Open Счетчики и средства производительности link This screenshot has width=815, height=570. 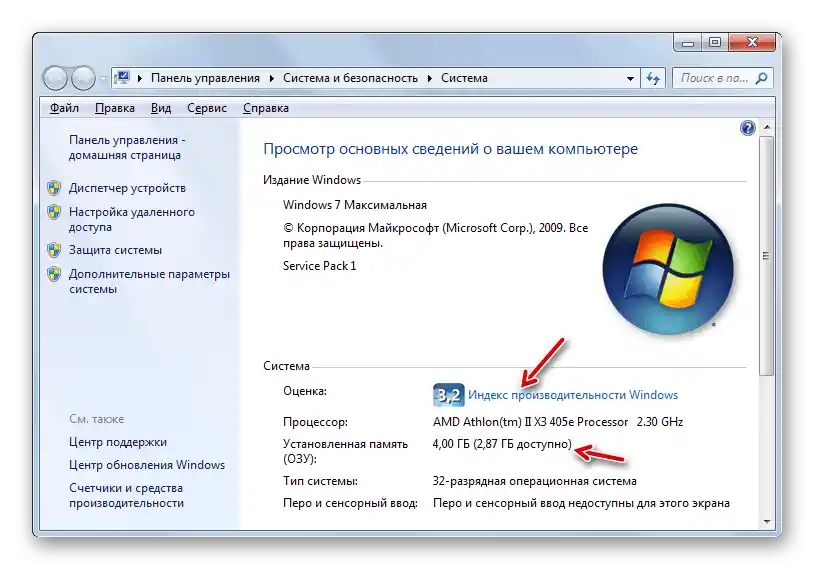coord(126,495)
